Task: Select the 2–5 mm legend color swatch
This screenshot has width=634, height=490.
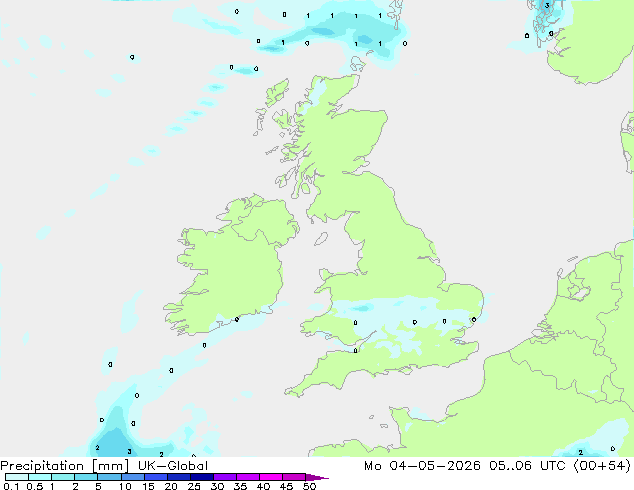Action: [86, 477]
